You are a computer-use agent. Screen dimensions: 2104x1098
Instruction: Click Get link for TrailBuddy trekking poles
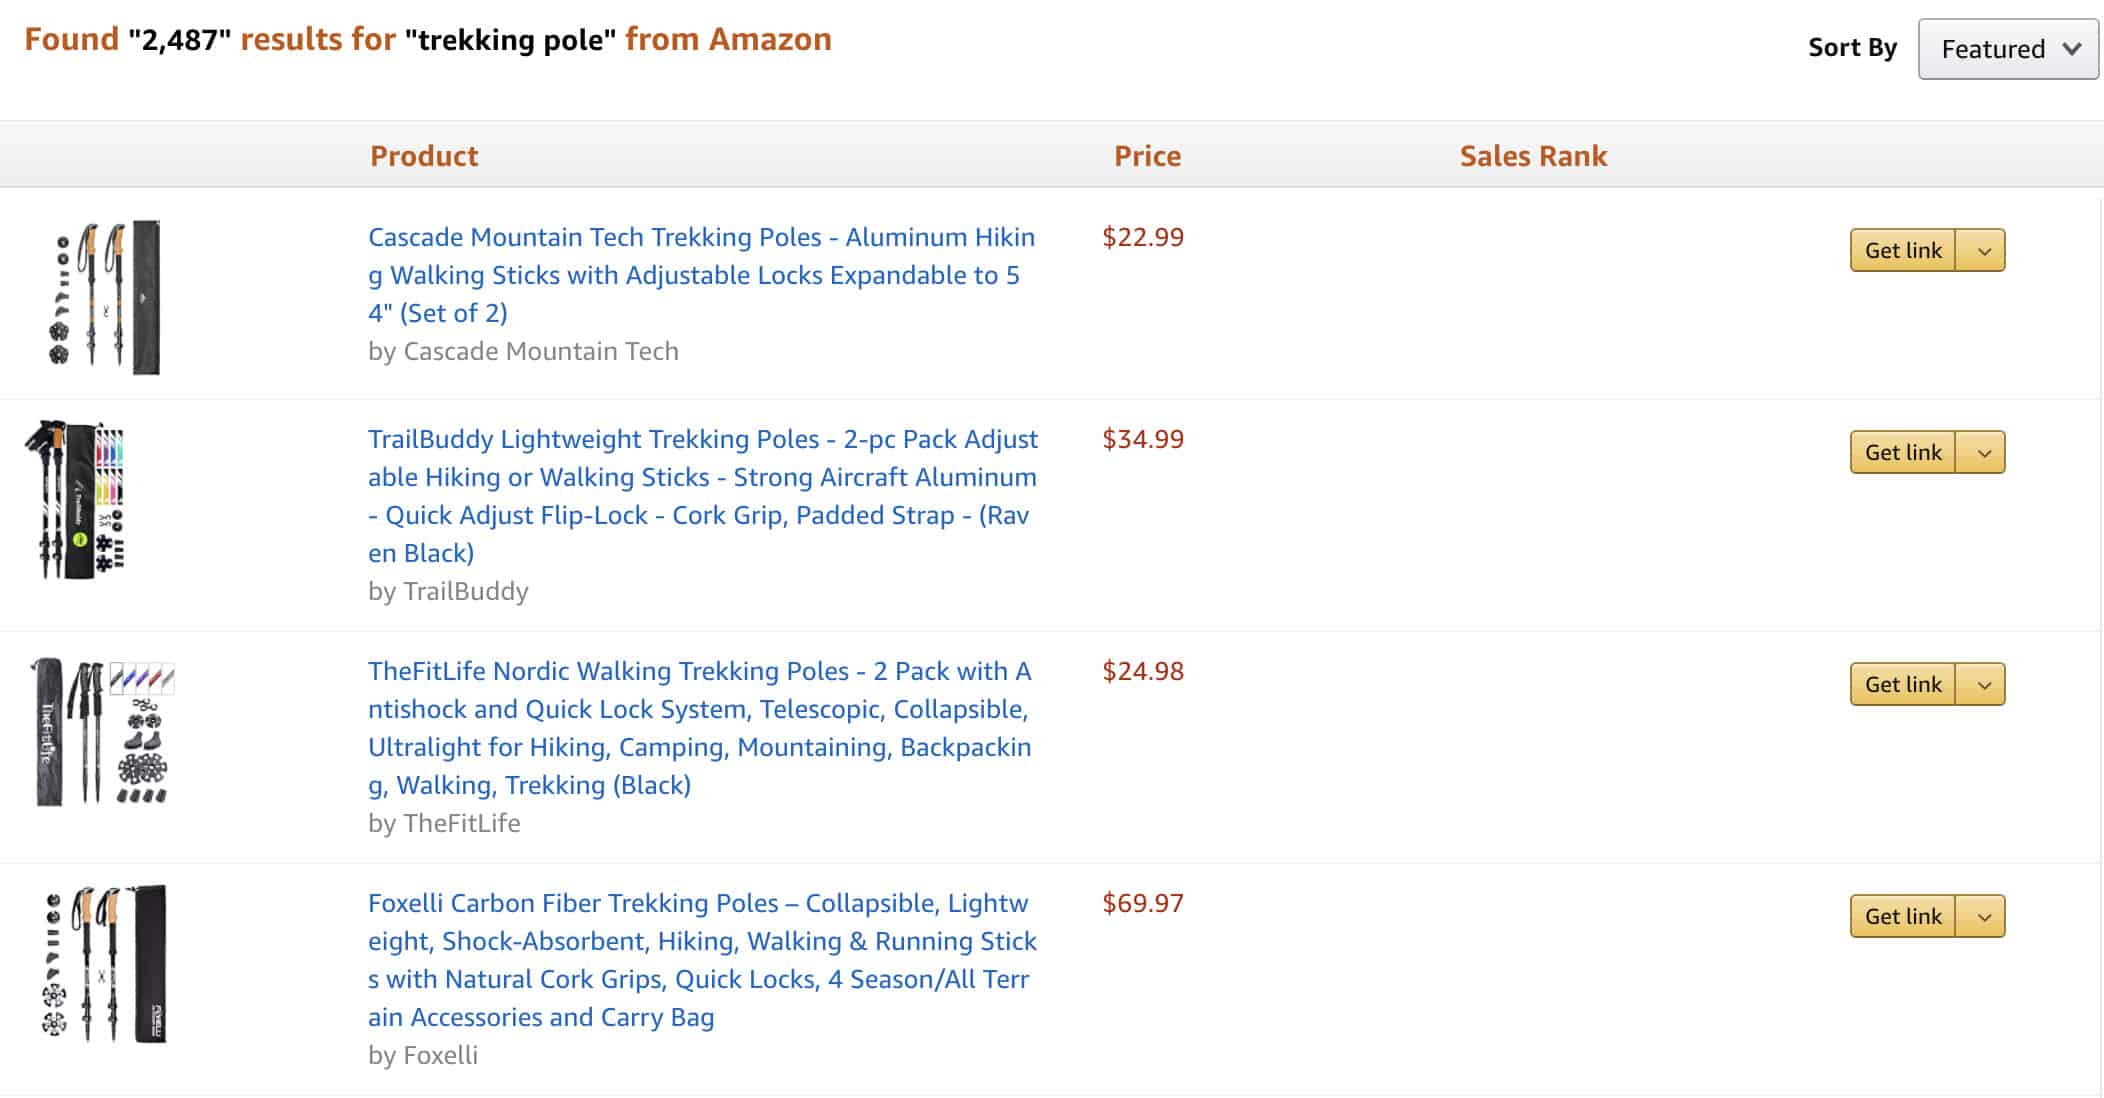(x=1903, y=452)
